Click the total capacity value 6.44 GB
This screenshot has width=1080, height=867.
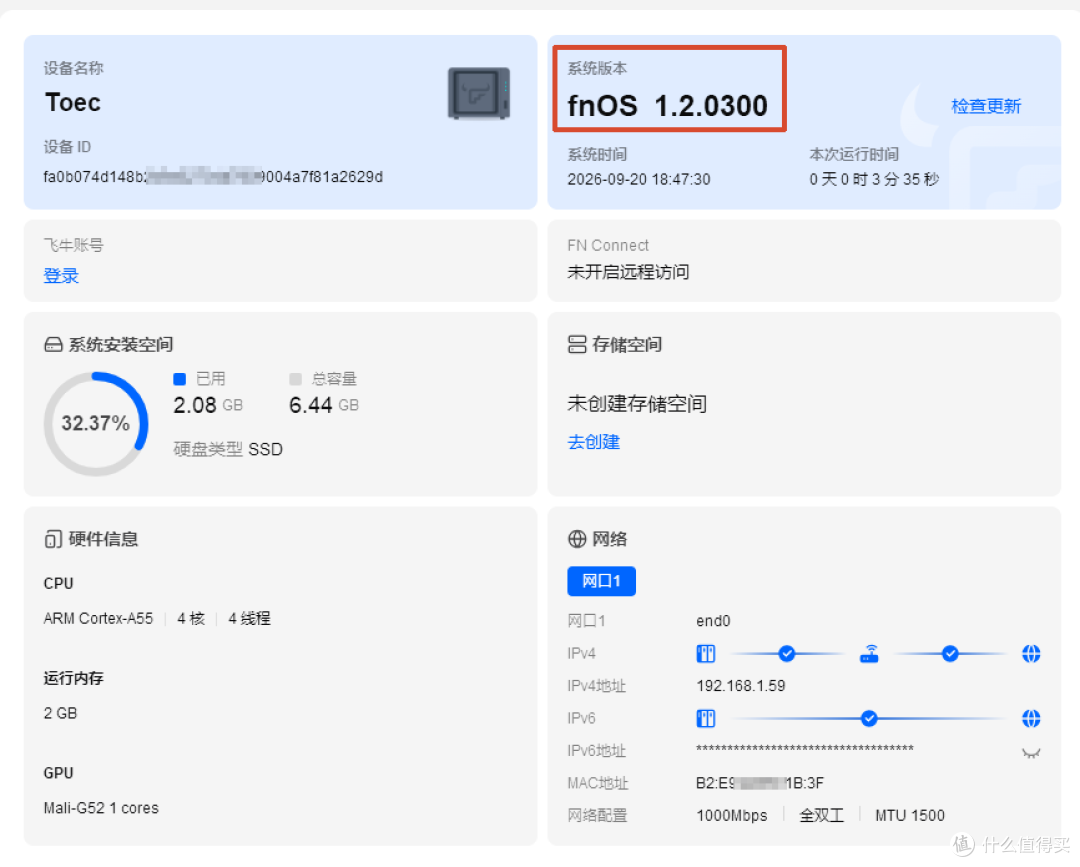click(324, 405)
